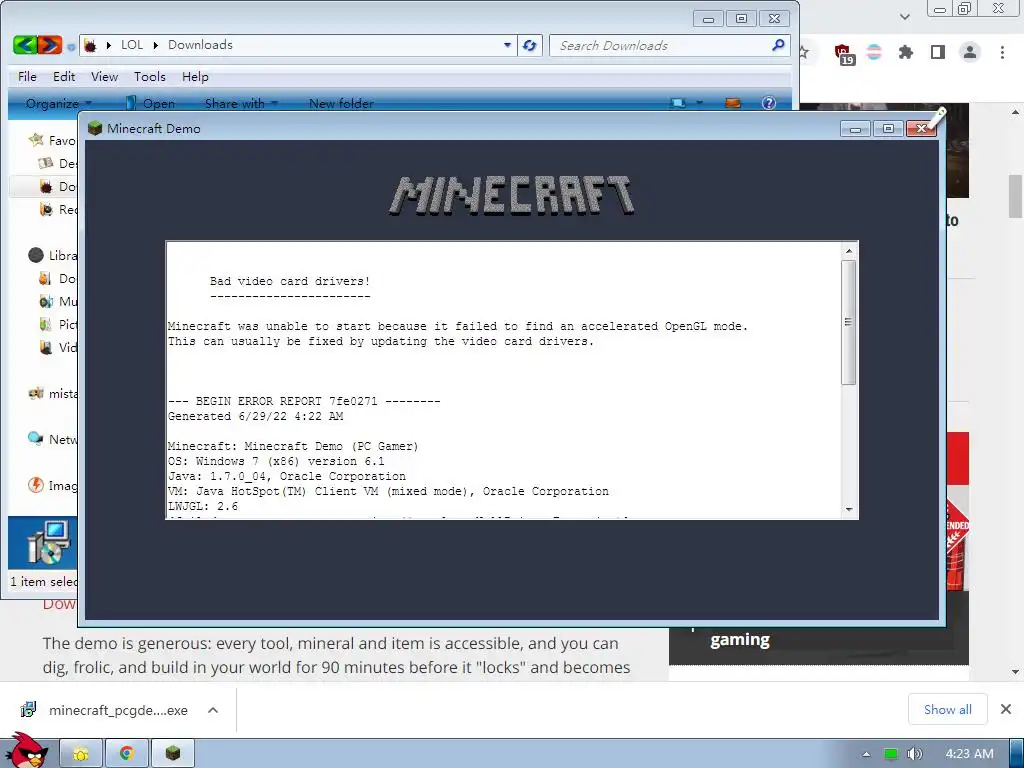The width and height of the screenshot is (1024, 768).
Task: Click the error report scrollbar thumb
Action: click(848, 322)
